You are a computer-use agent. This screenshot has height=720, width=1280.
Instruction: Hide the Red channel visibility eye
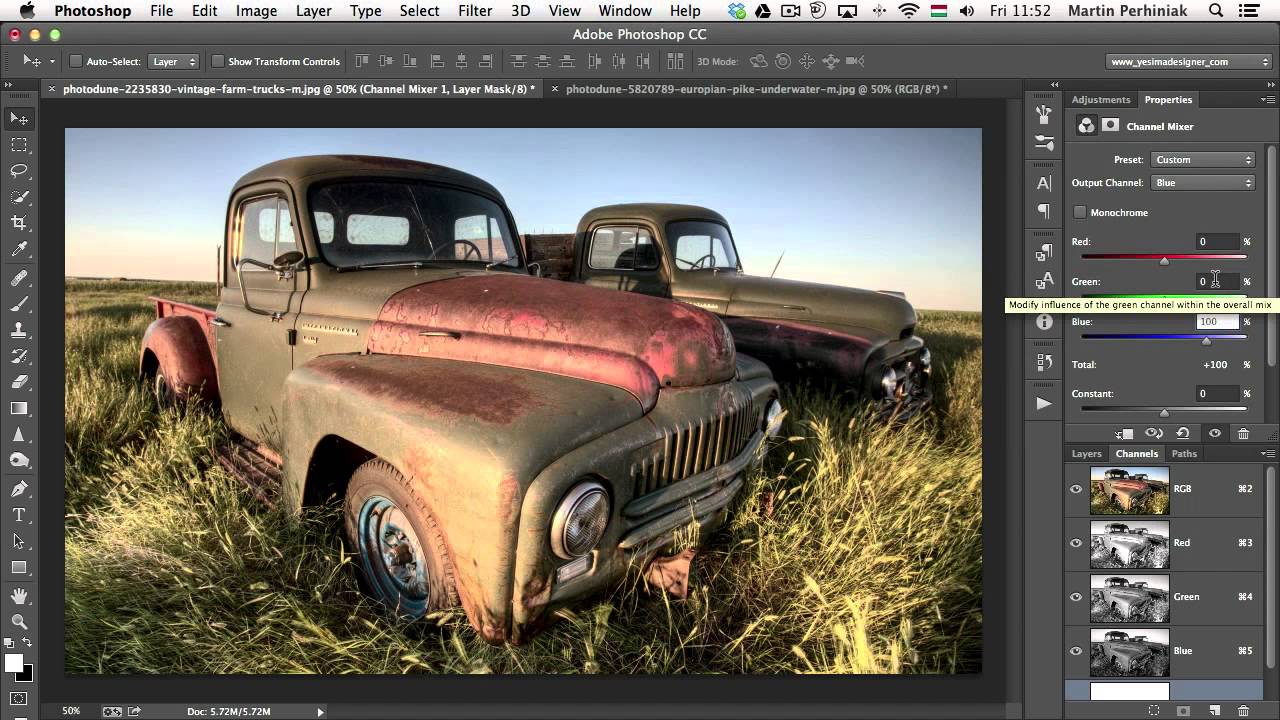click(x=1076, y=543)
